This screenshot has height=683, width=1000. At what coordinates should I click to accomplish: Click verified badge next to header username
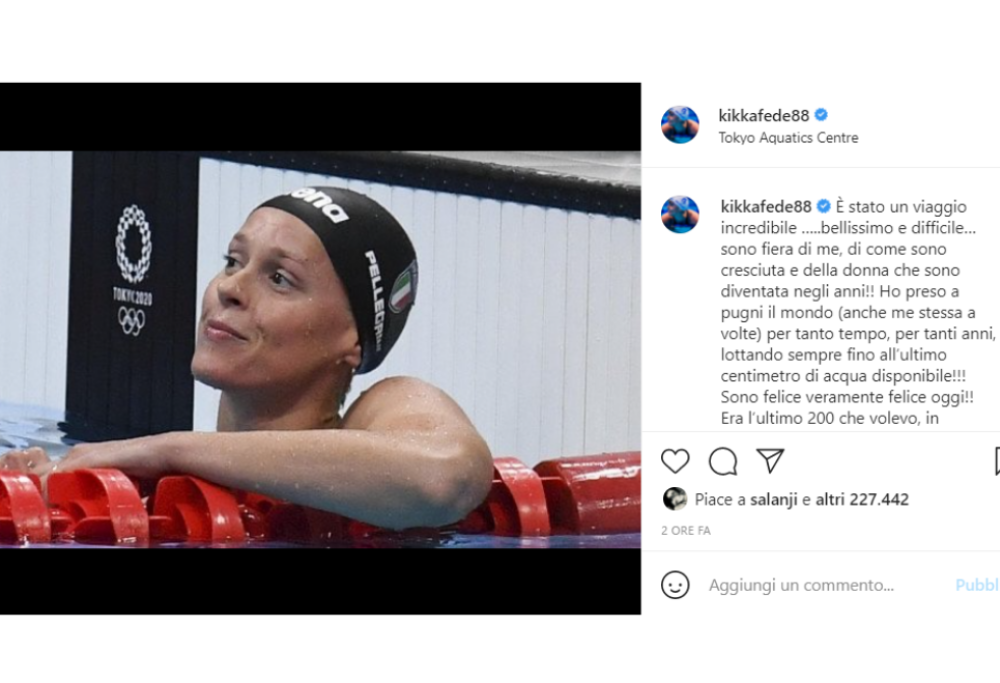click(821, 115)
